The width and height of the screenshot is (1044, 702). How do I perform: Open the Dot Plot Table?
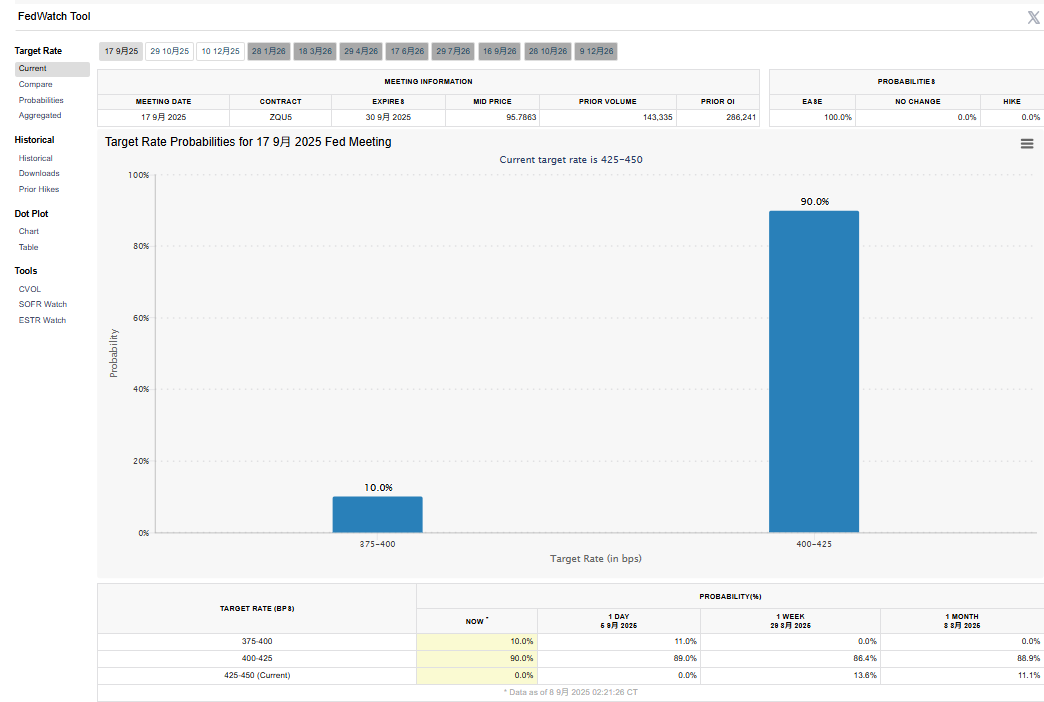pos(28,247)
